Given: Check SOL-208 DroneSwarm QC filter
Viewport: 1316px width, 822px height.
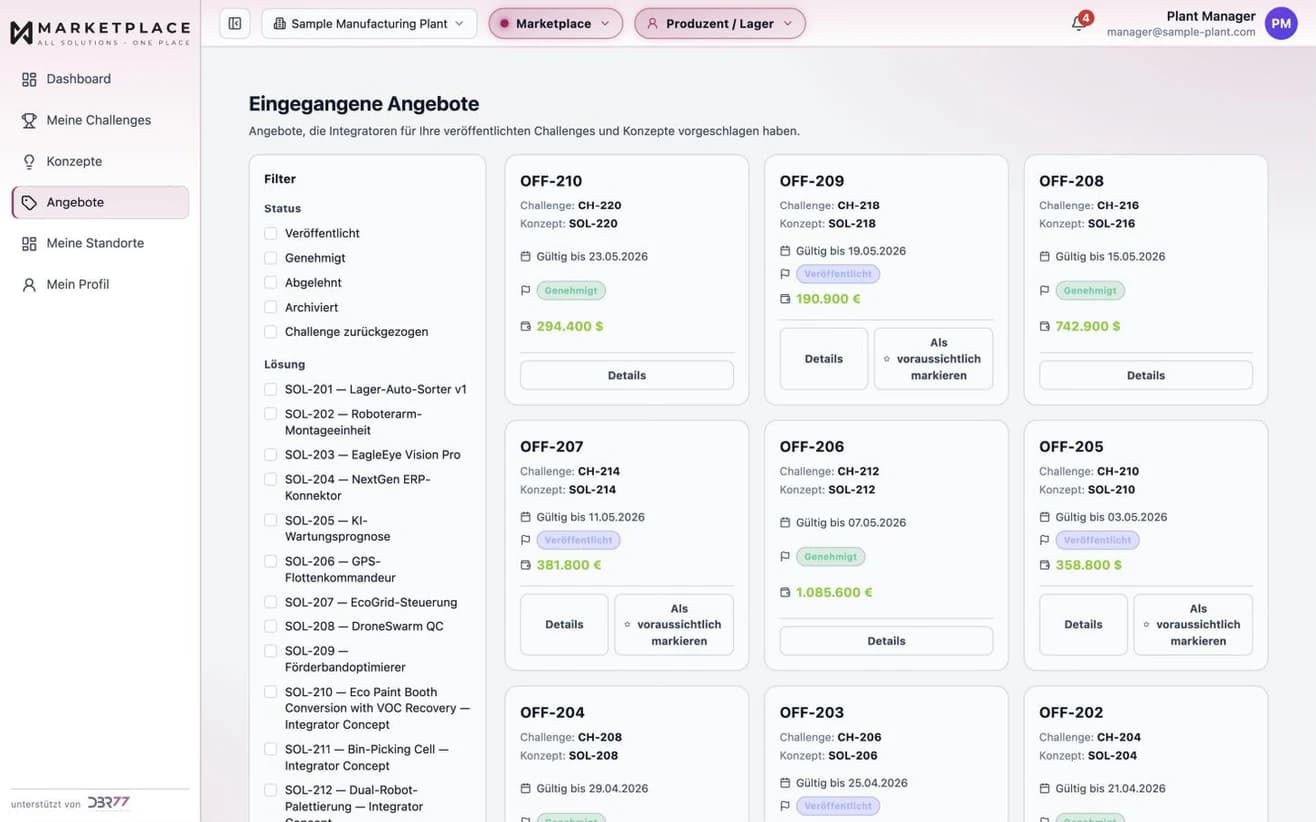Looking at the screenshot, I should tap(270, 626).
